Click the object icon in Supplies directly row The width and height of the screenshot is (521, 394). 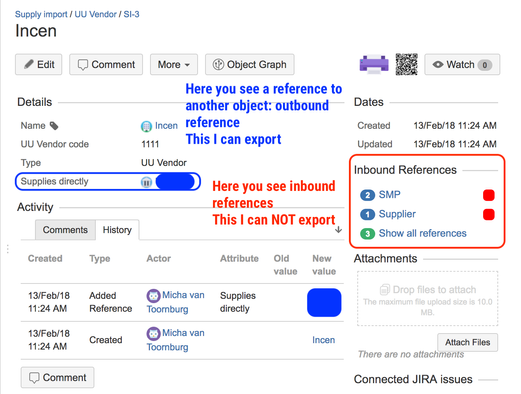(146, 182)
